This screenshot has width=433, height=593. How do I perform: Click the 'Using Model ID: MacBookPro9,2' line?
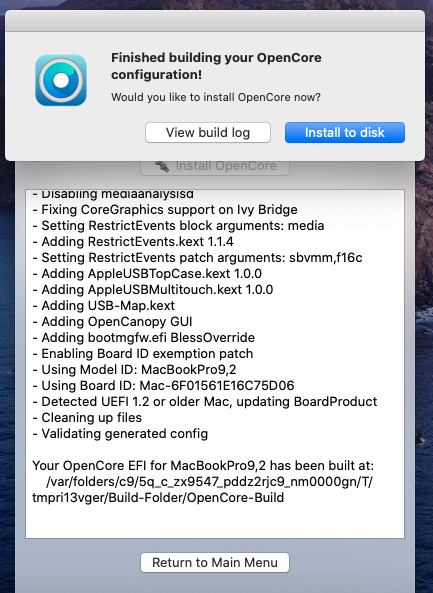coord(134,369)
